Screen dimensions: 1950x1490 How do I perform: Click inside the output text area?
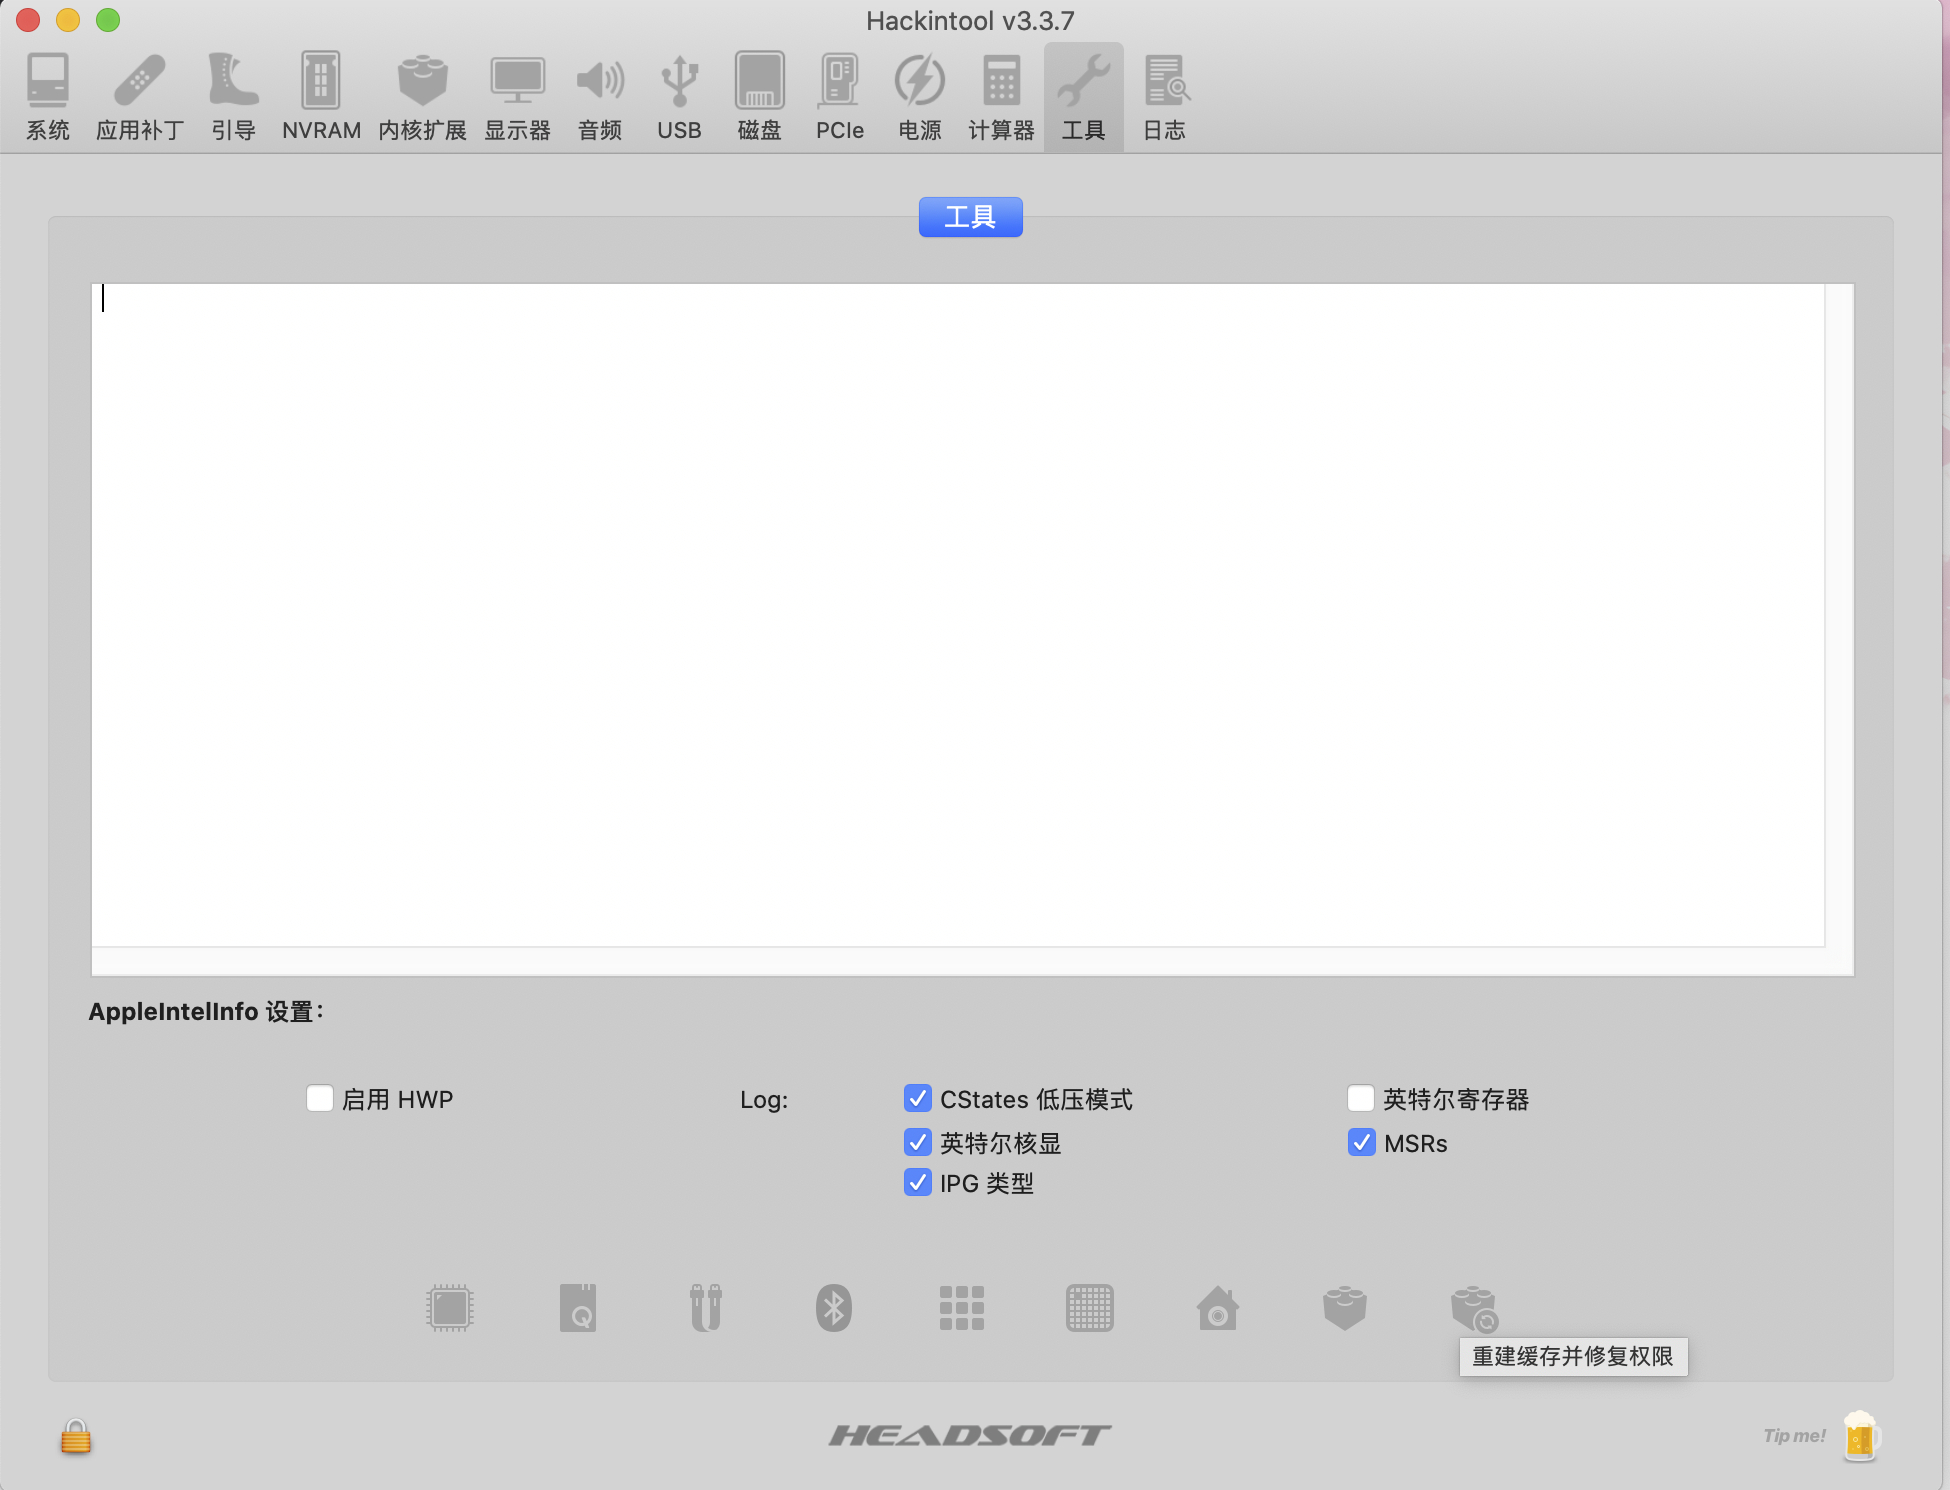pos(958,614)
